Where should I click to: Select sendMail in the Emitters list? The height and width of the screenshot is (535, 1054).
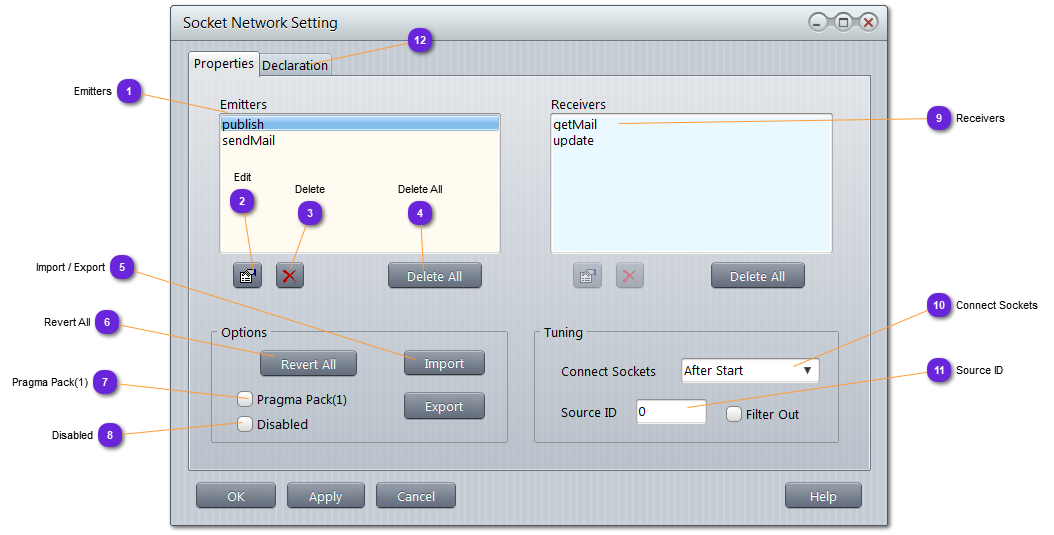click(x=249, y=141)
